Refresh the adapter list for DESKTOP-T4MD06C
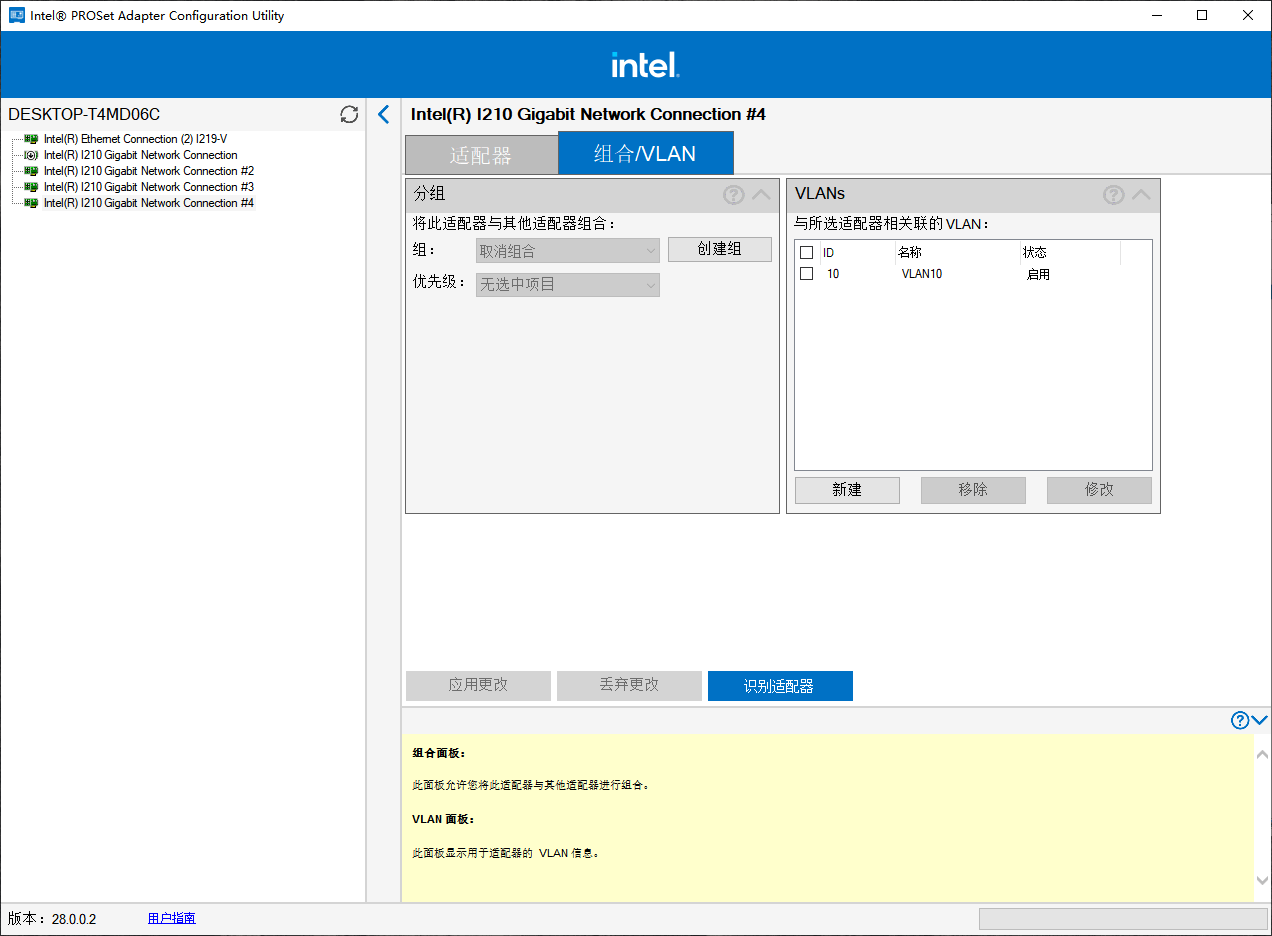The width and height of the screenshot is (1272, 936). (x=349, y=115)
